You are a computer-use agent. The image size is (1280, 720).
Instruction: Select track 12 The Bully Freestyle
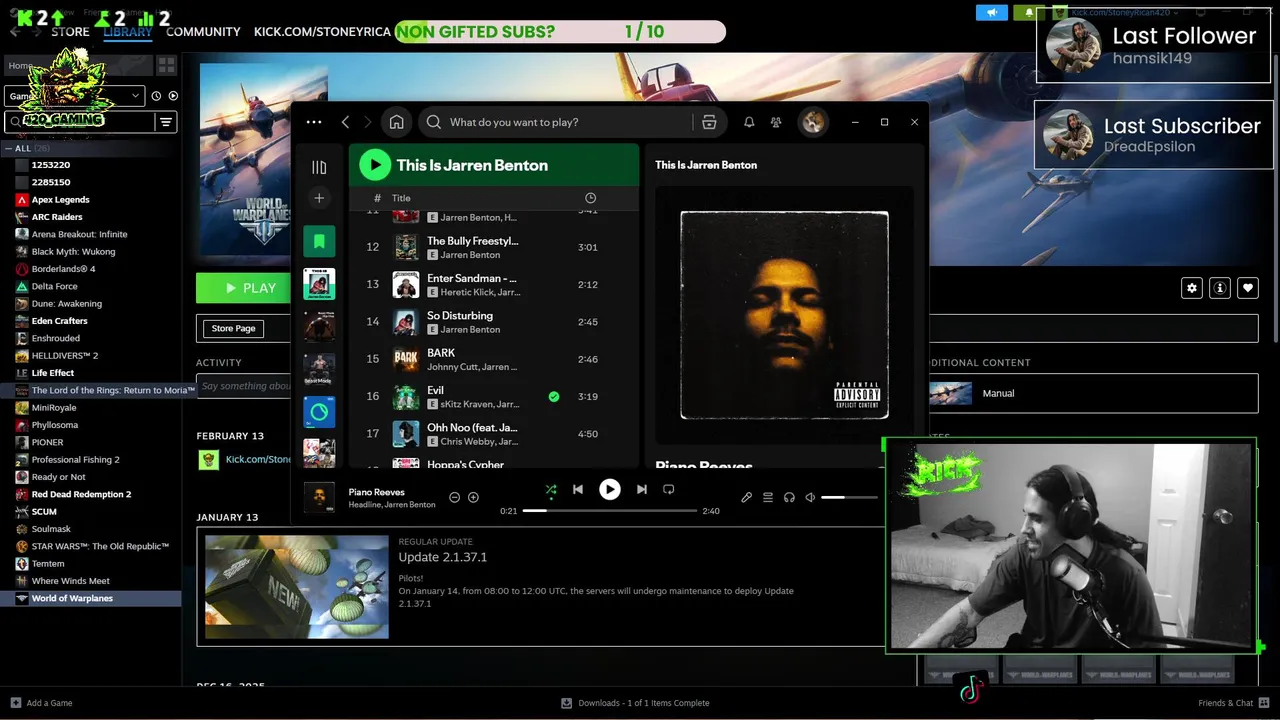493,247
